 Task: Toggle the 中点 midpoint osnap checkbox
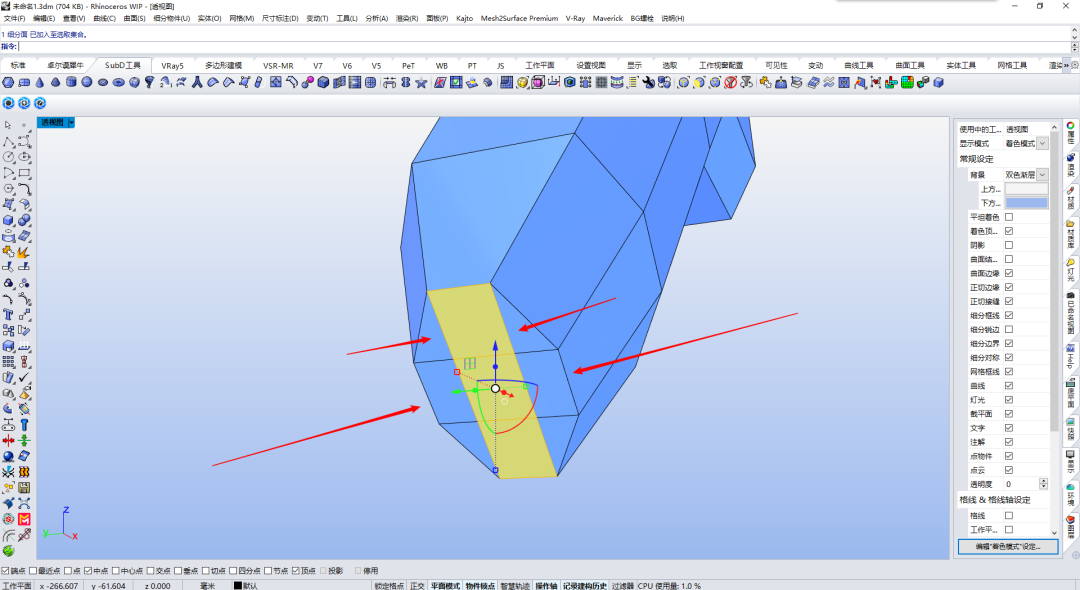[88, 571]
